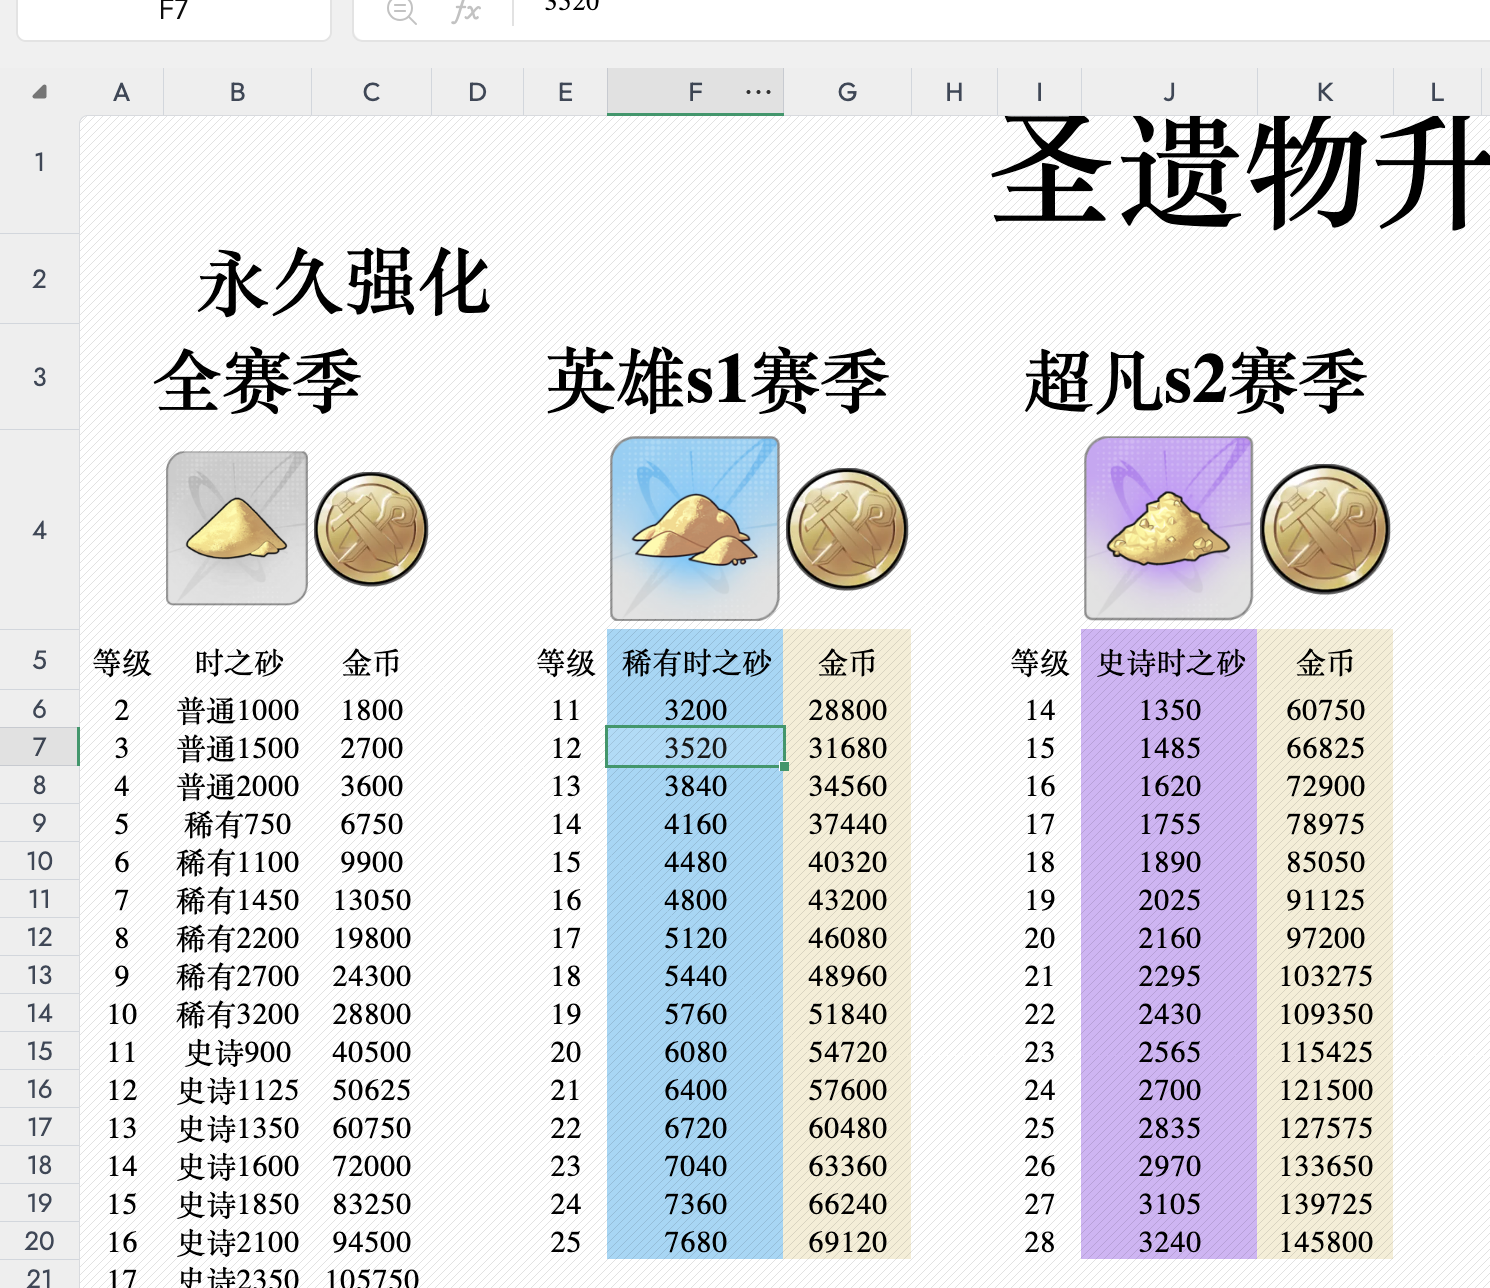Select the cell containing 145800

tap(1326, 1242)
